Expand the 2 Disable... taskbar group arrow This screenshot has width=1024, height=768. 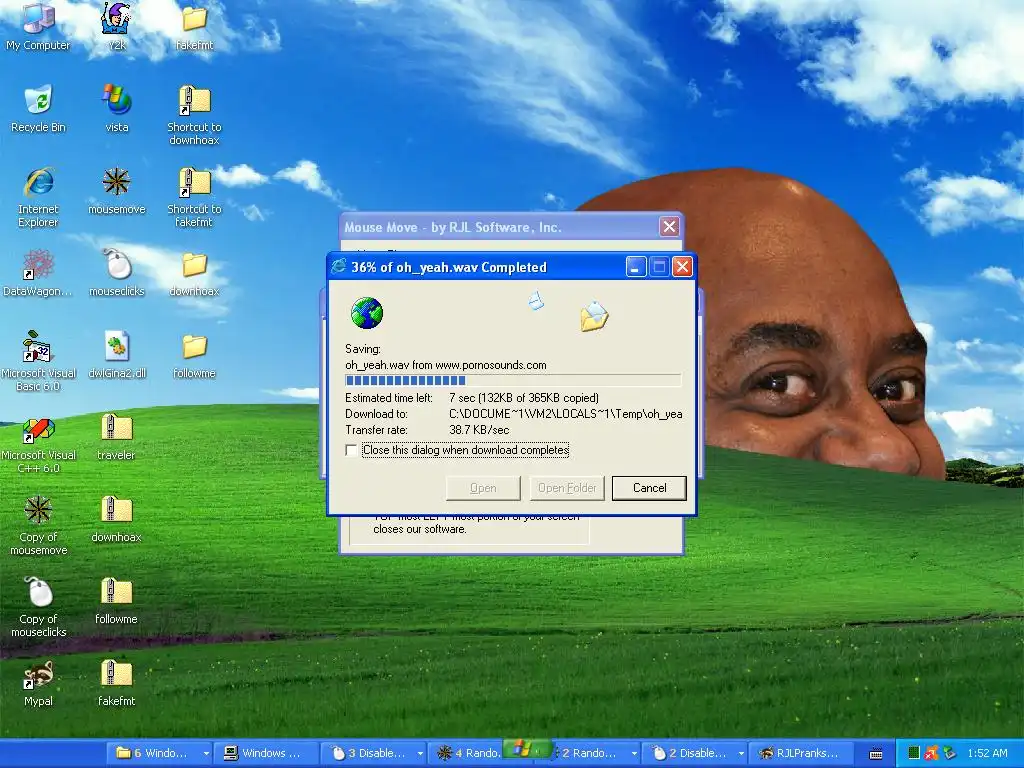741,753
